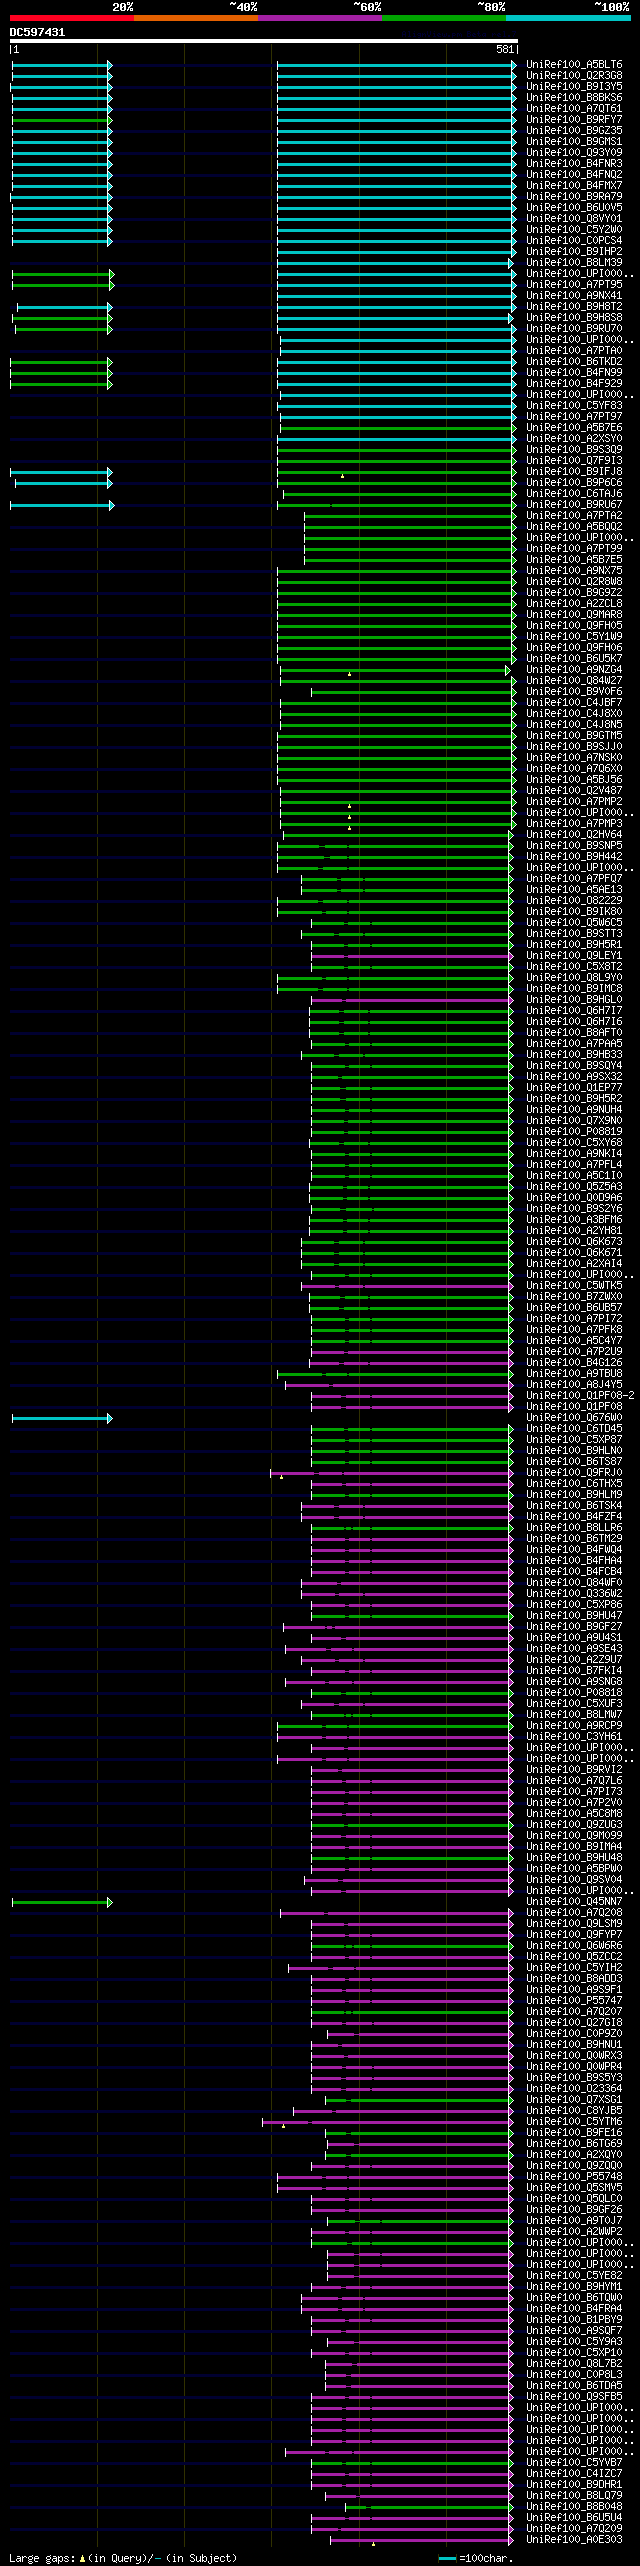
Task: Select the UniRef100_Q6K673 entry
Action: click(574, 1242)
